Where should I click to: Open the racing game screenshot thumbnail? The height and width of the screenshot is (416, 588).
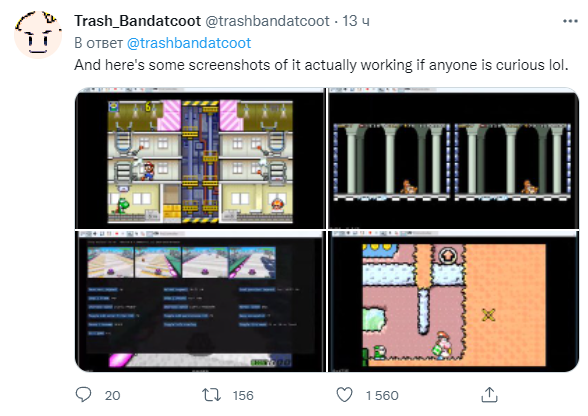pos(200,301)
